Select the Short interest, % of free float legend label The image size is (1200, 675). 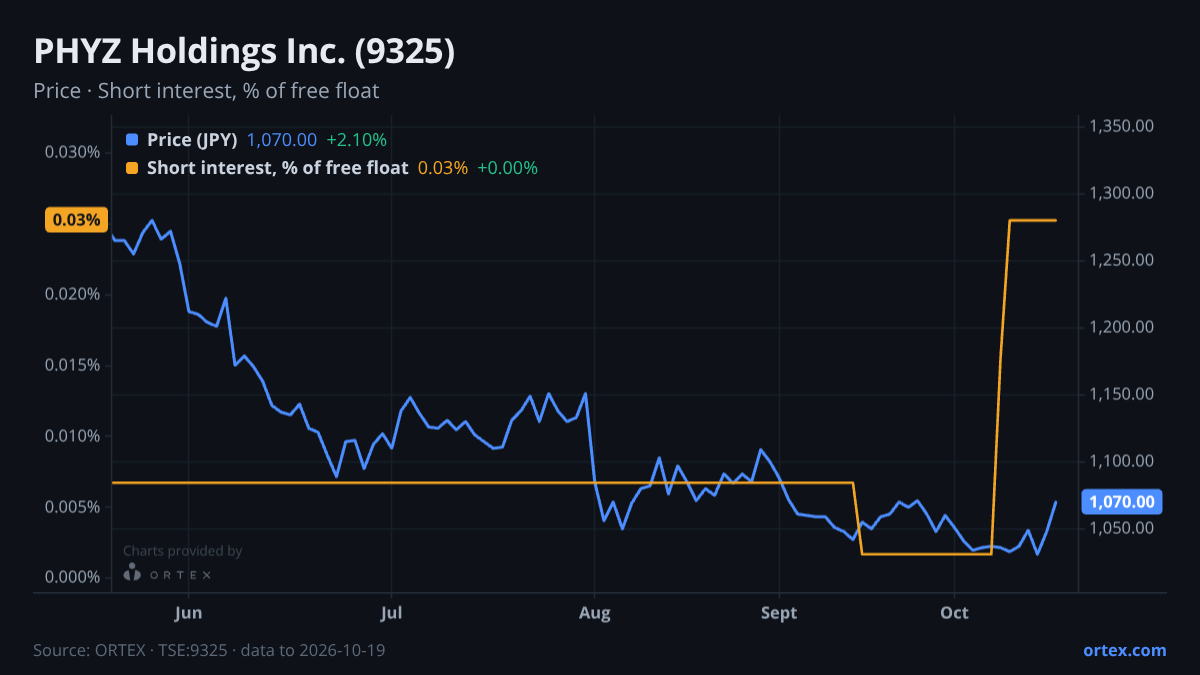[x=277, y=168]
